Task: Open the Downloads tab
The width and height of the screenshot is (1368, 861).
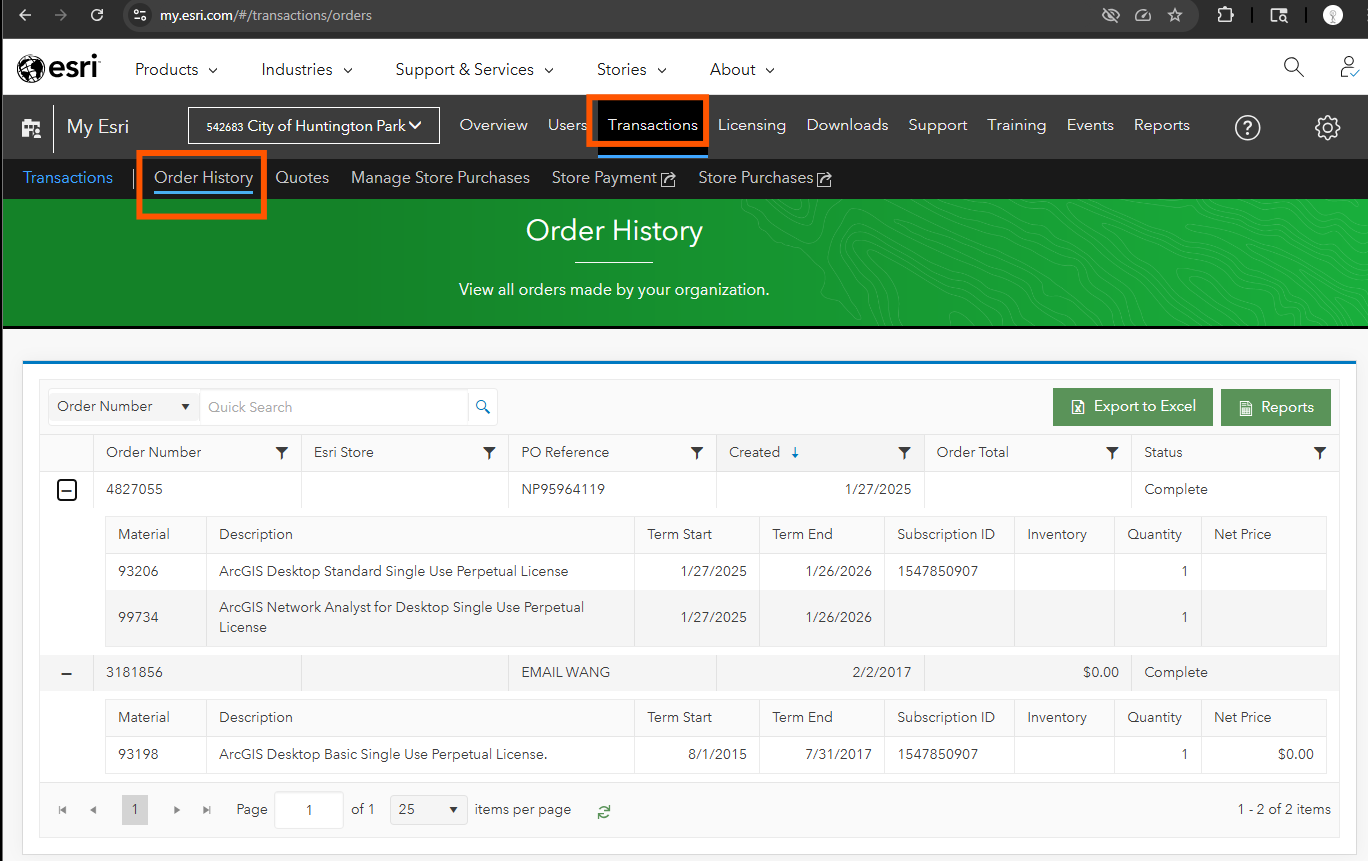Action: click(x=847, y=125)
